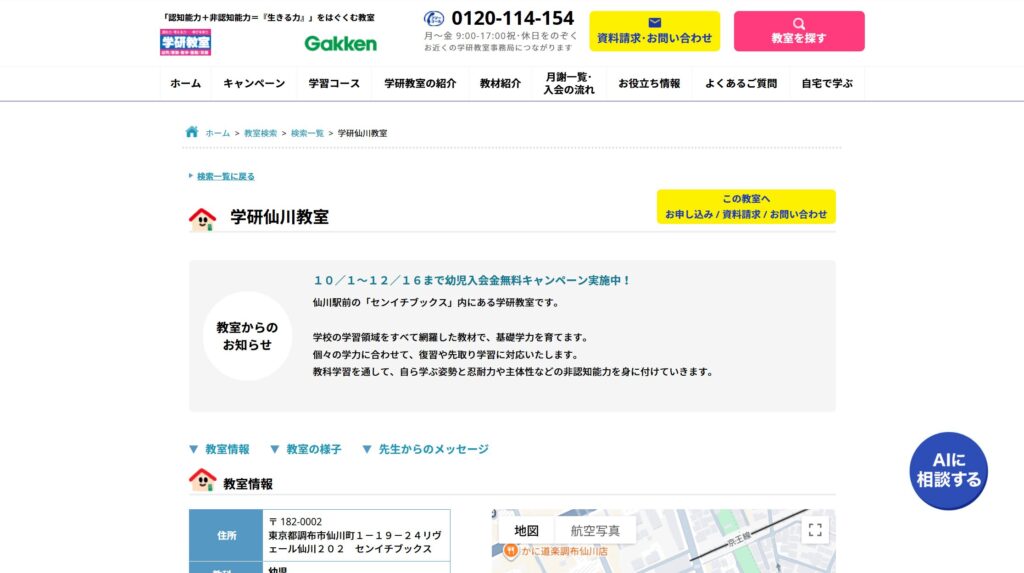Click the line 仙川駅前の「センイチブックス」内にある
This screenshot has height=573, width=1024.
436,303
